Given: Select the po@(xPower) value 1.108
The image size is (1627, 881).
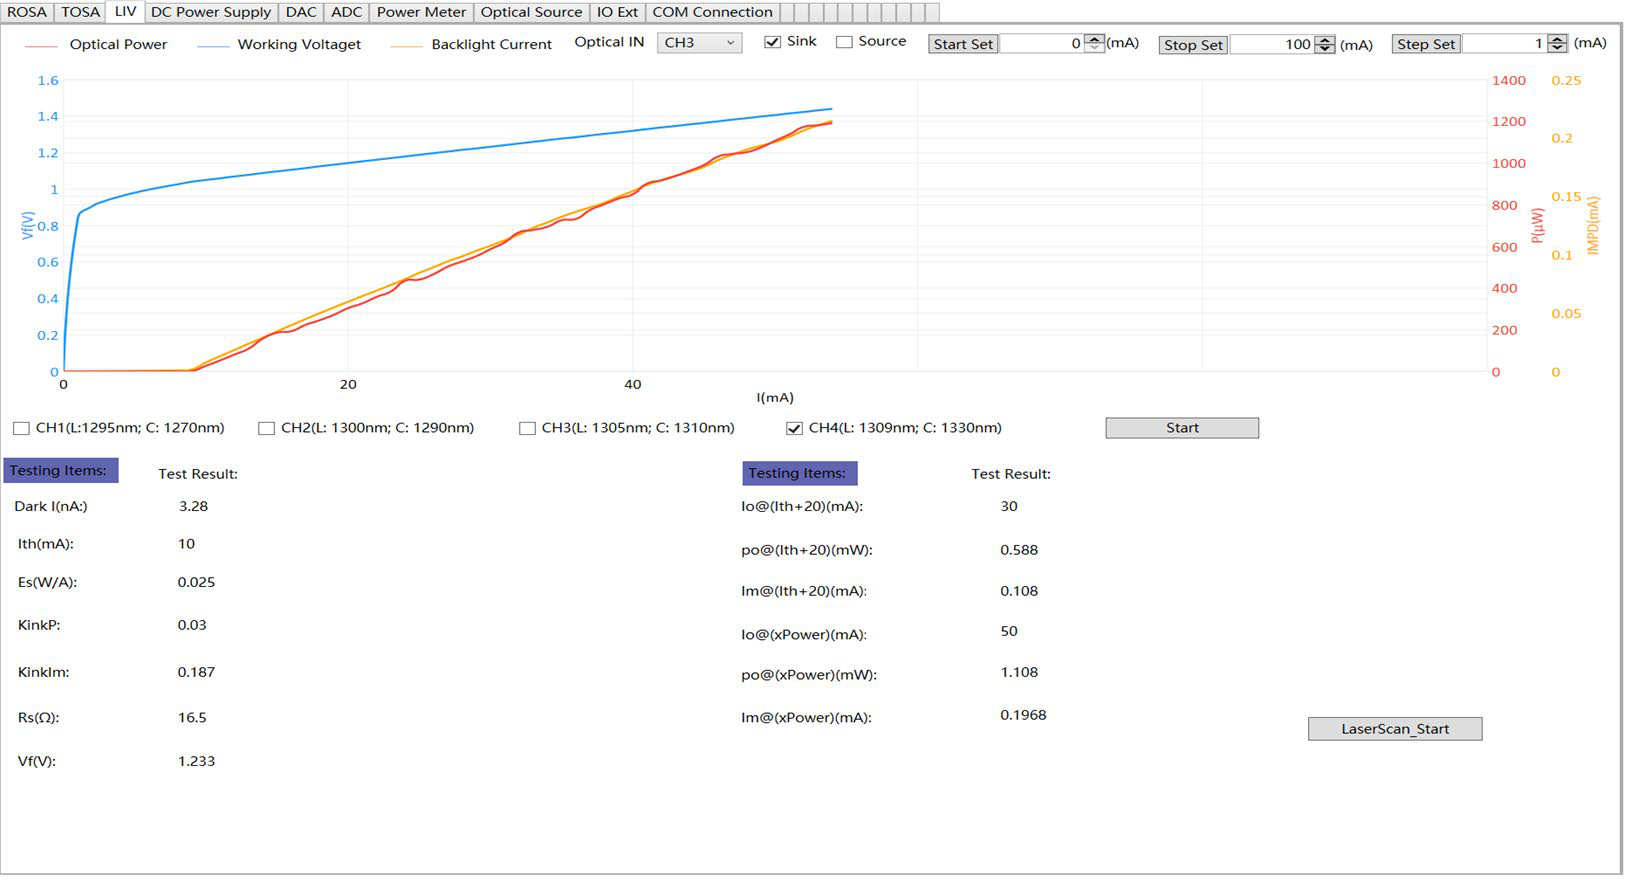Looking at the screenshot, I should tap(1019, 672).
